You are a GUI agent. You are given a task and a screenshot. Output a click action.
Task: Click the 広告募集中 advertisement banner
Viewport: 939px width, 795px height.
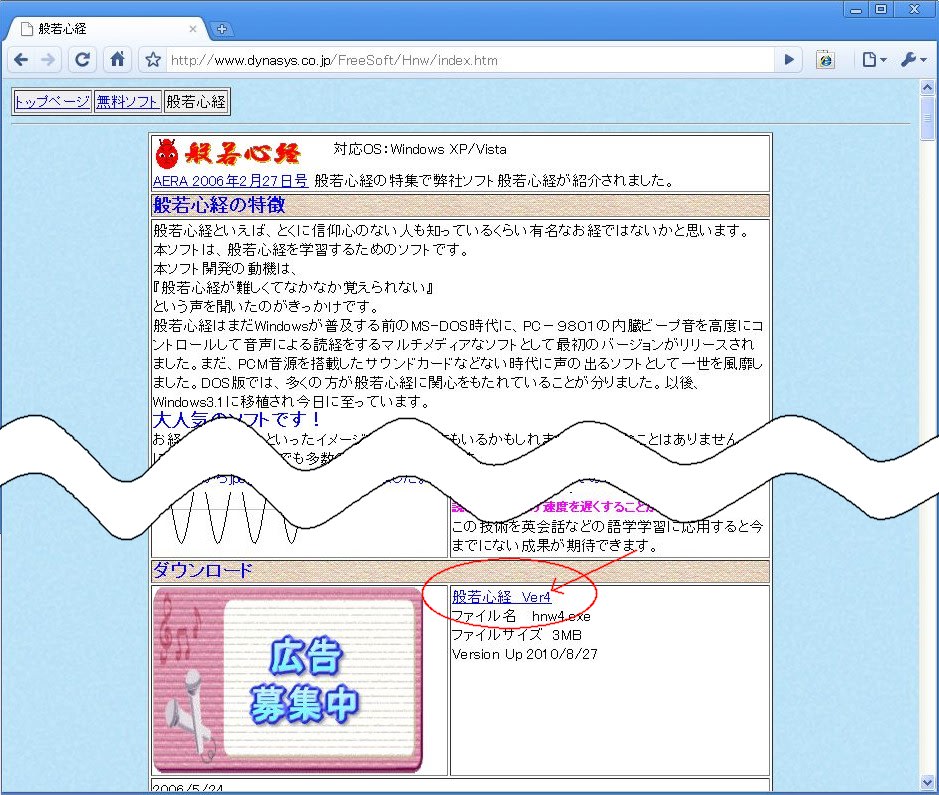288,680
